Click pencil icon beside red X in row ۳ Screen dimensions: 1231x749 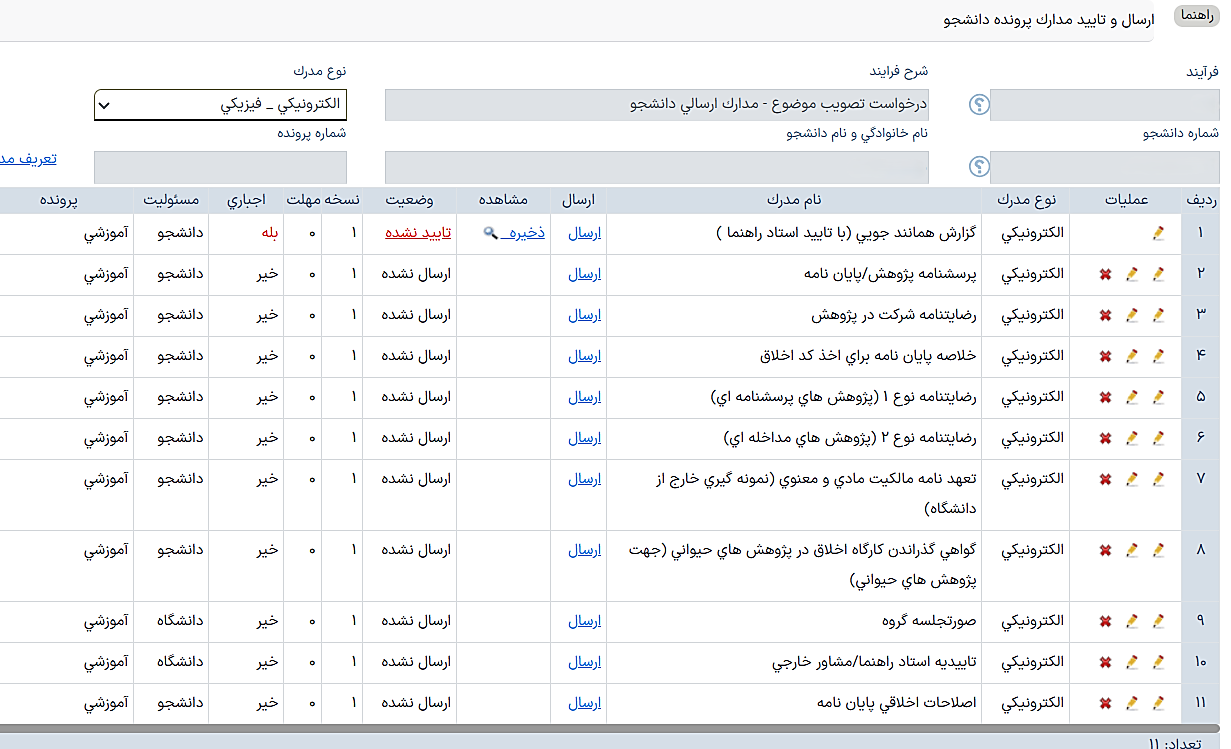click(x=1132, y=315)
